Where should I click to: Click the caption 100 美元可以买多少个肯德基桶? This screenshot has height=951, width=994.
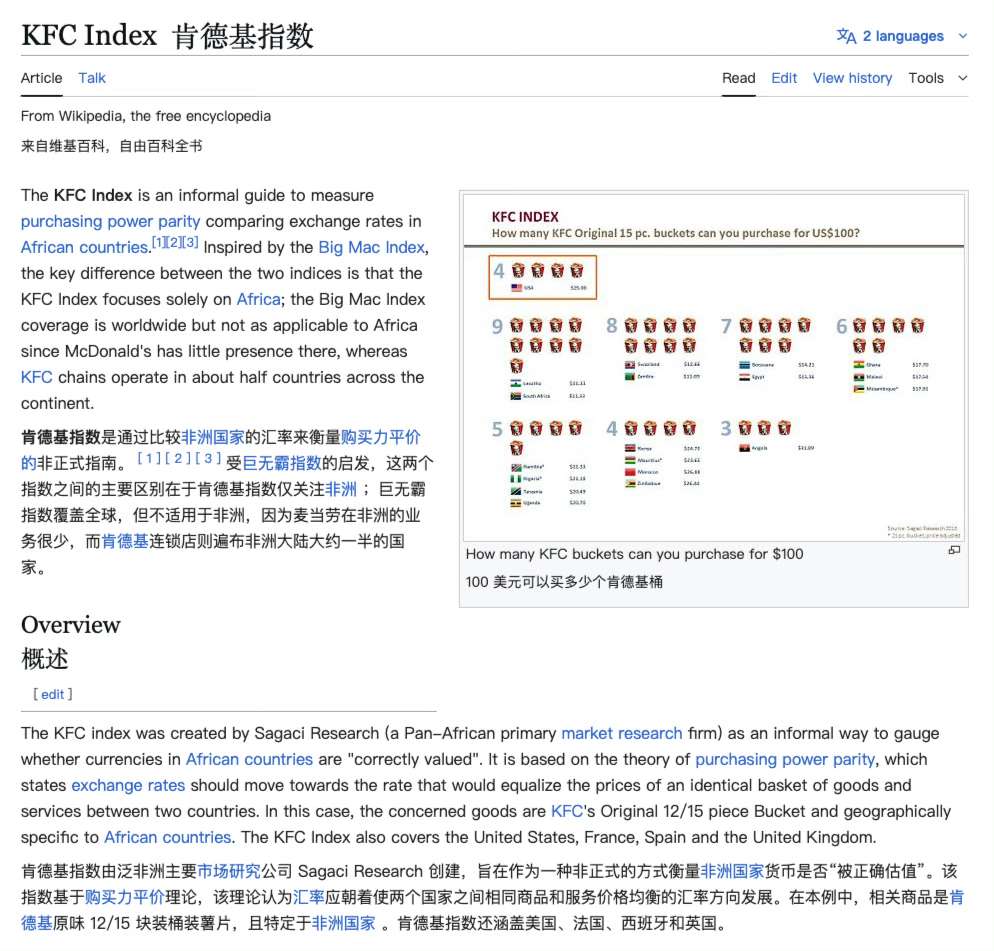[x=564, y=582]
